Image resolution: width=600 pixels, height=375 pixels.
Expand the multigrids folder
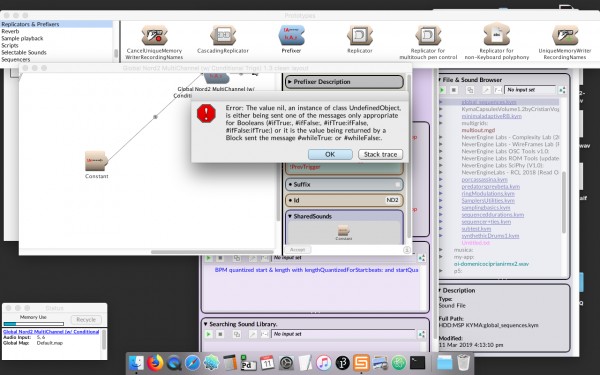(x=440, y=123)
